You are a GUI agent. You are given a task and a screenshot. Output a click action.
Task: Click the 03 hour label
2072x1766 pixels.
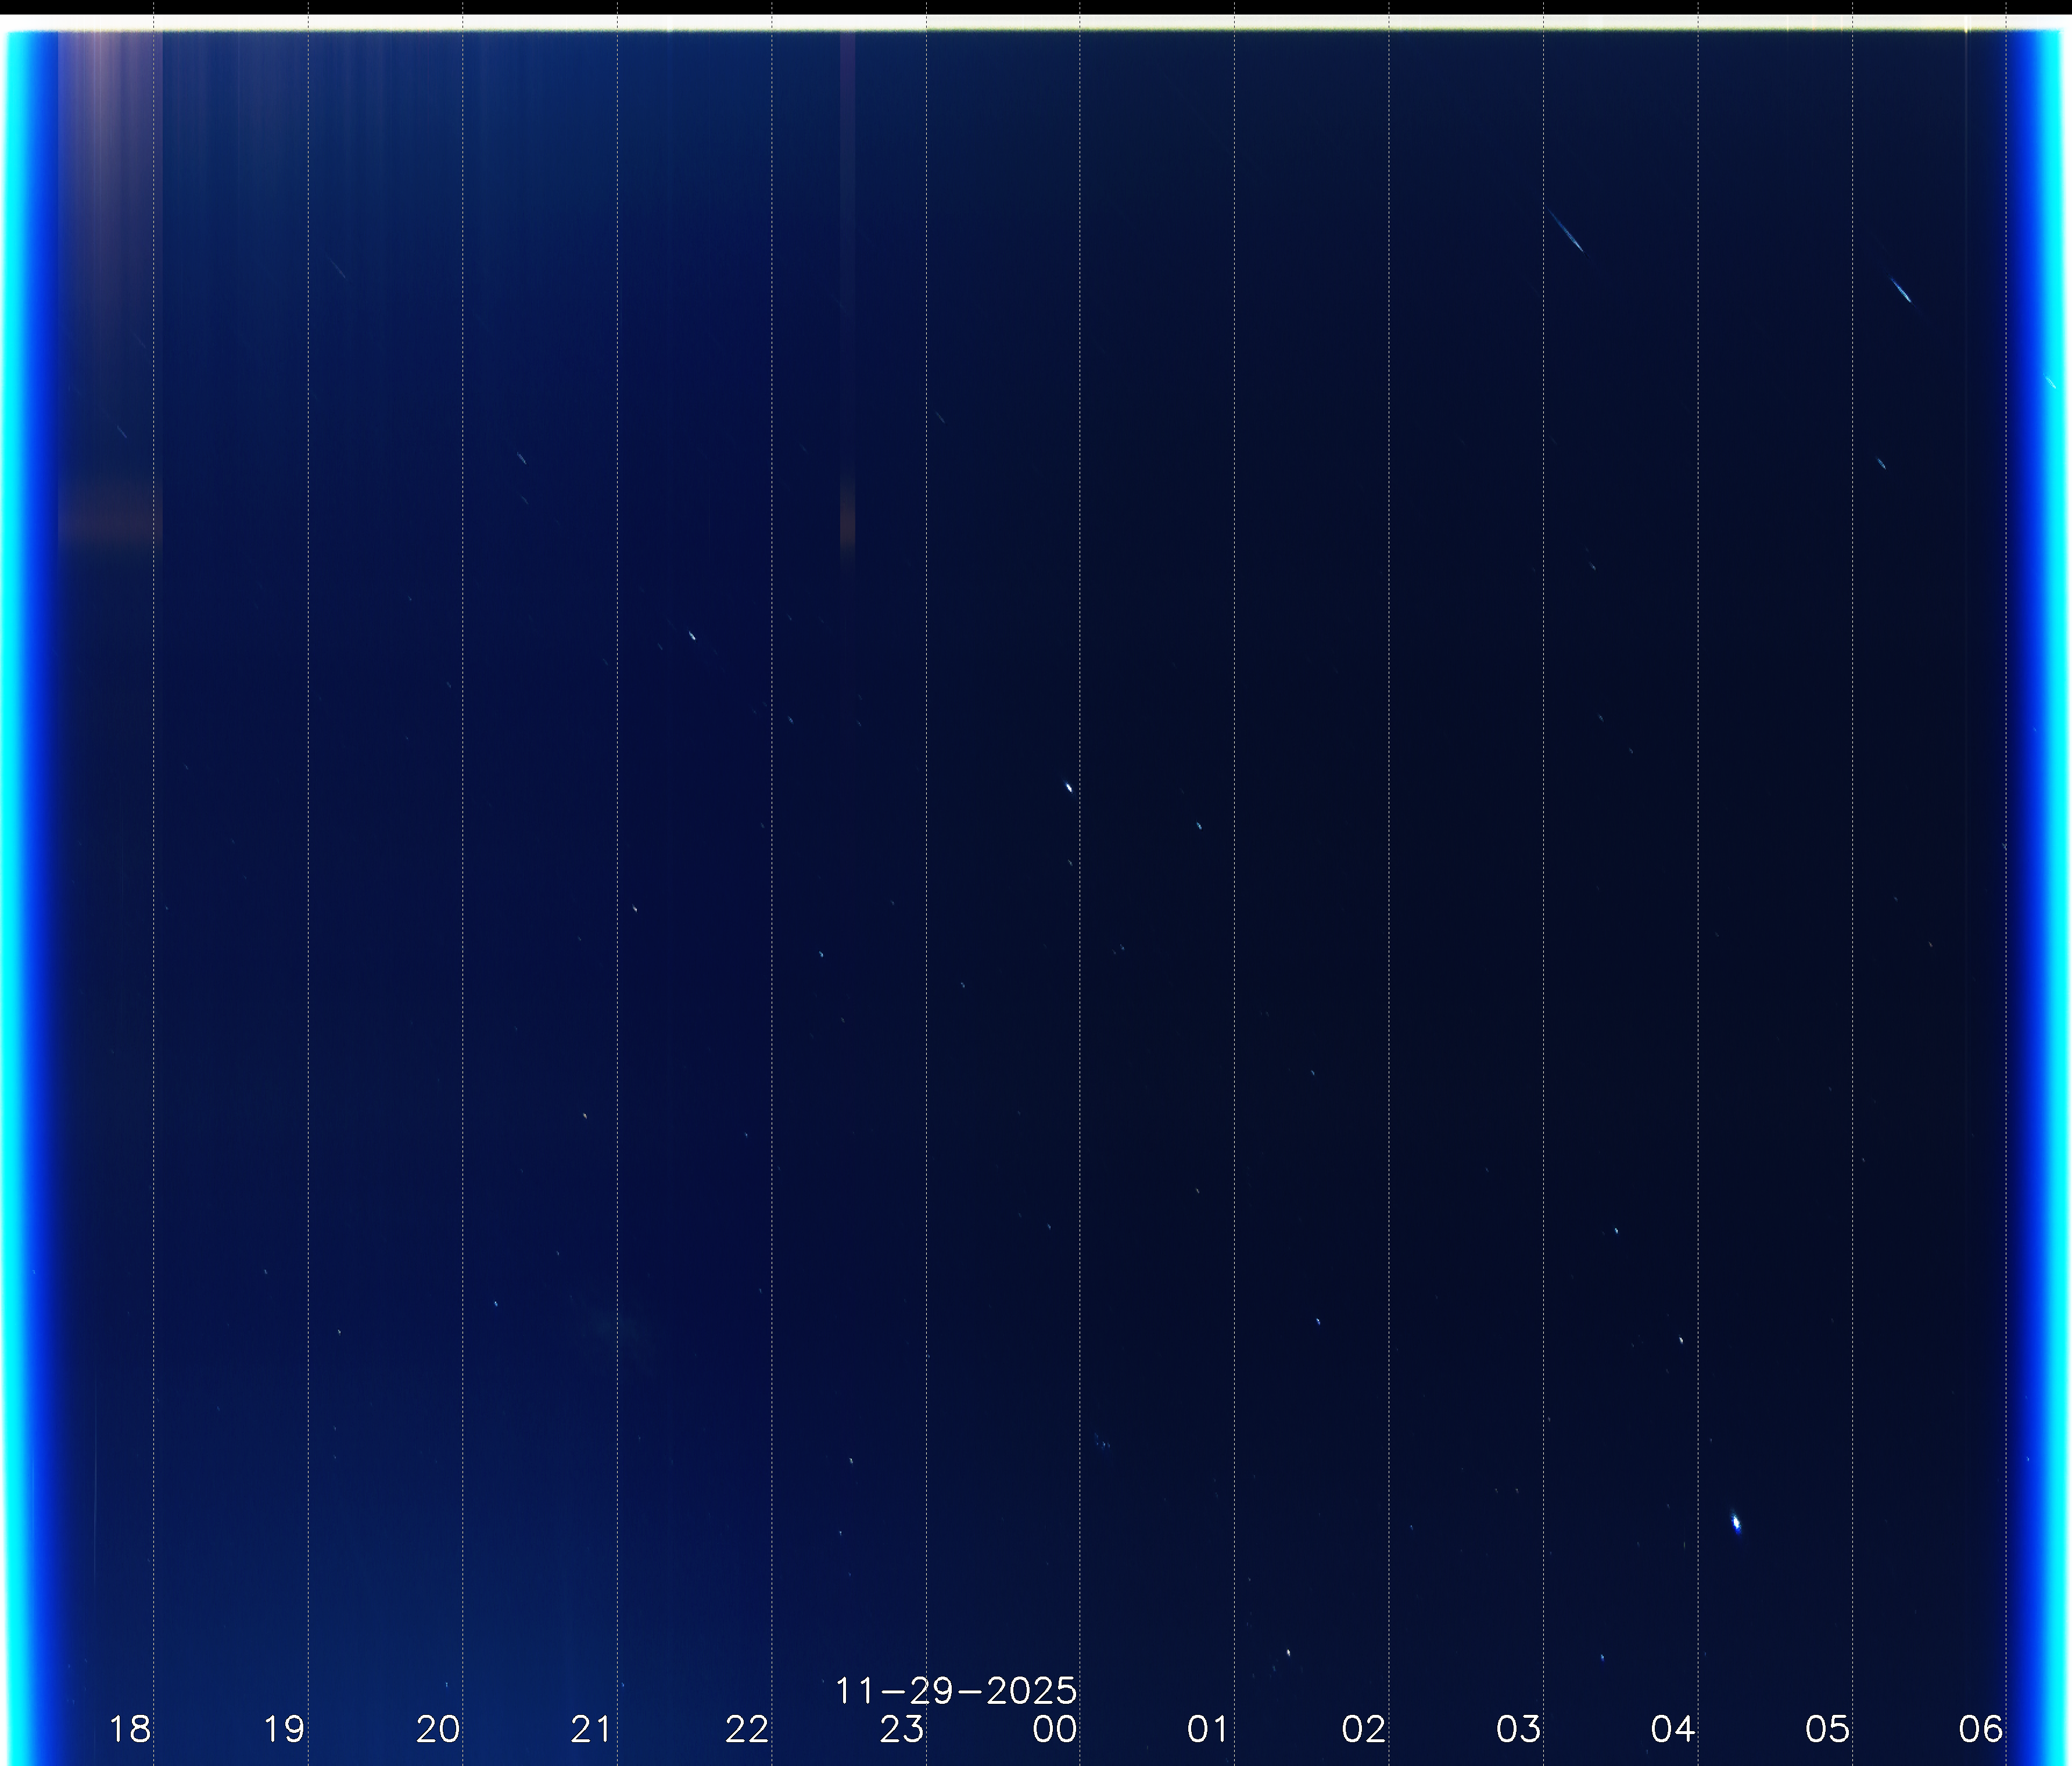click(x=1518, y=1729)
